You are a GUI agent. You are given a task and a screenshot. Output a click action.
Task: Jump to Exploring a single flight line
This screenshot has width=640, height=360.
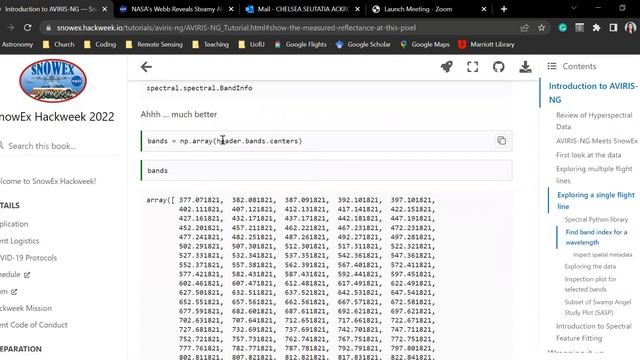[x=596, y=200]
